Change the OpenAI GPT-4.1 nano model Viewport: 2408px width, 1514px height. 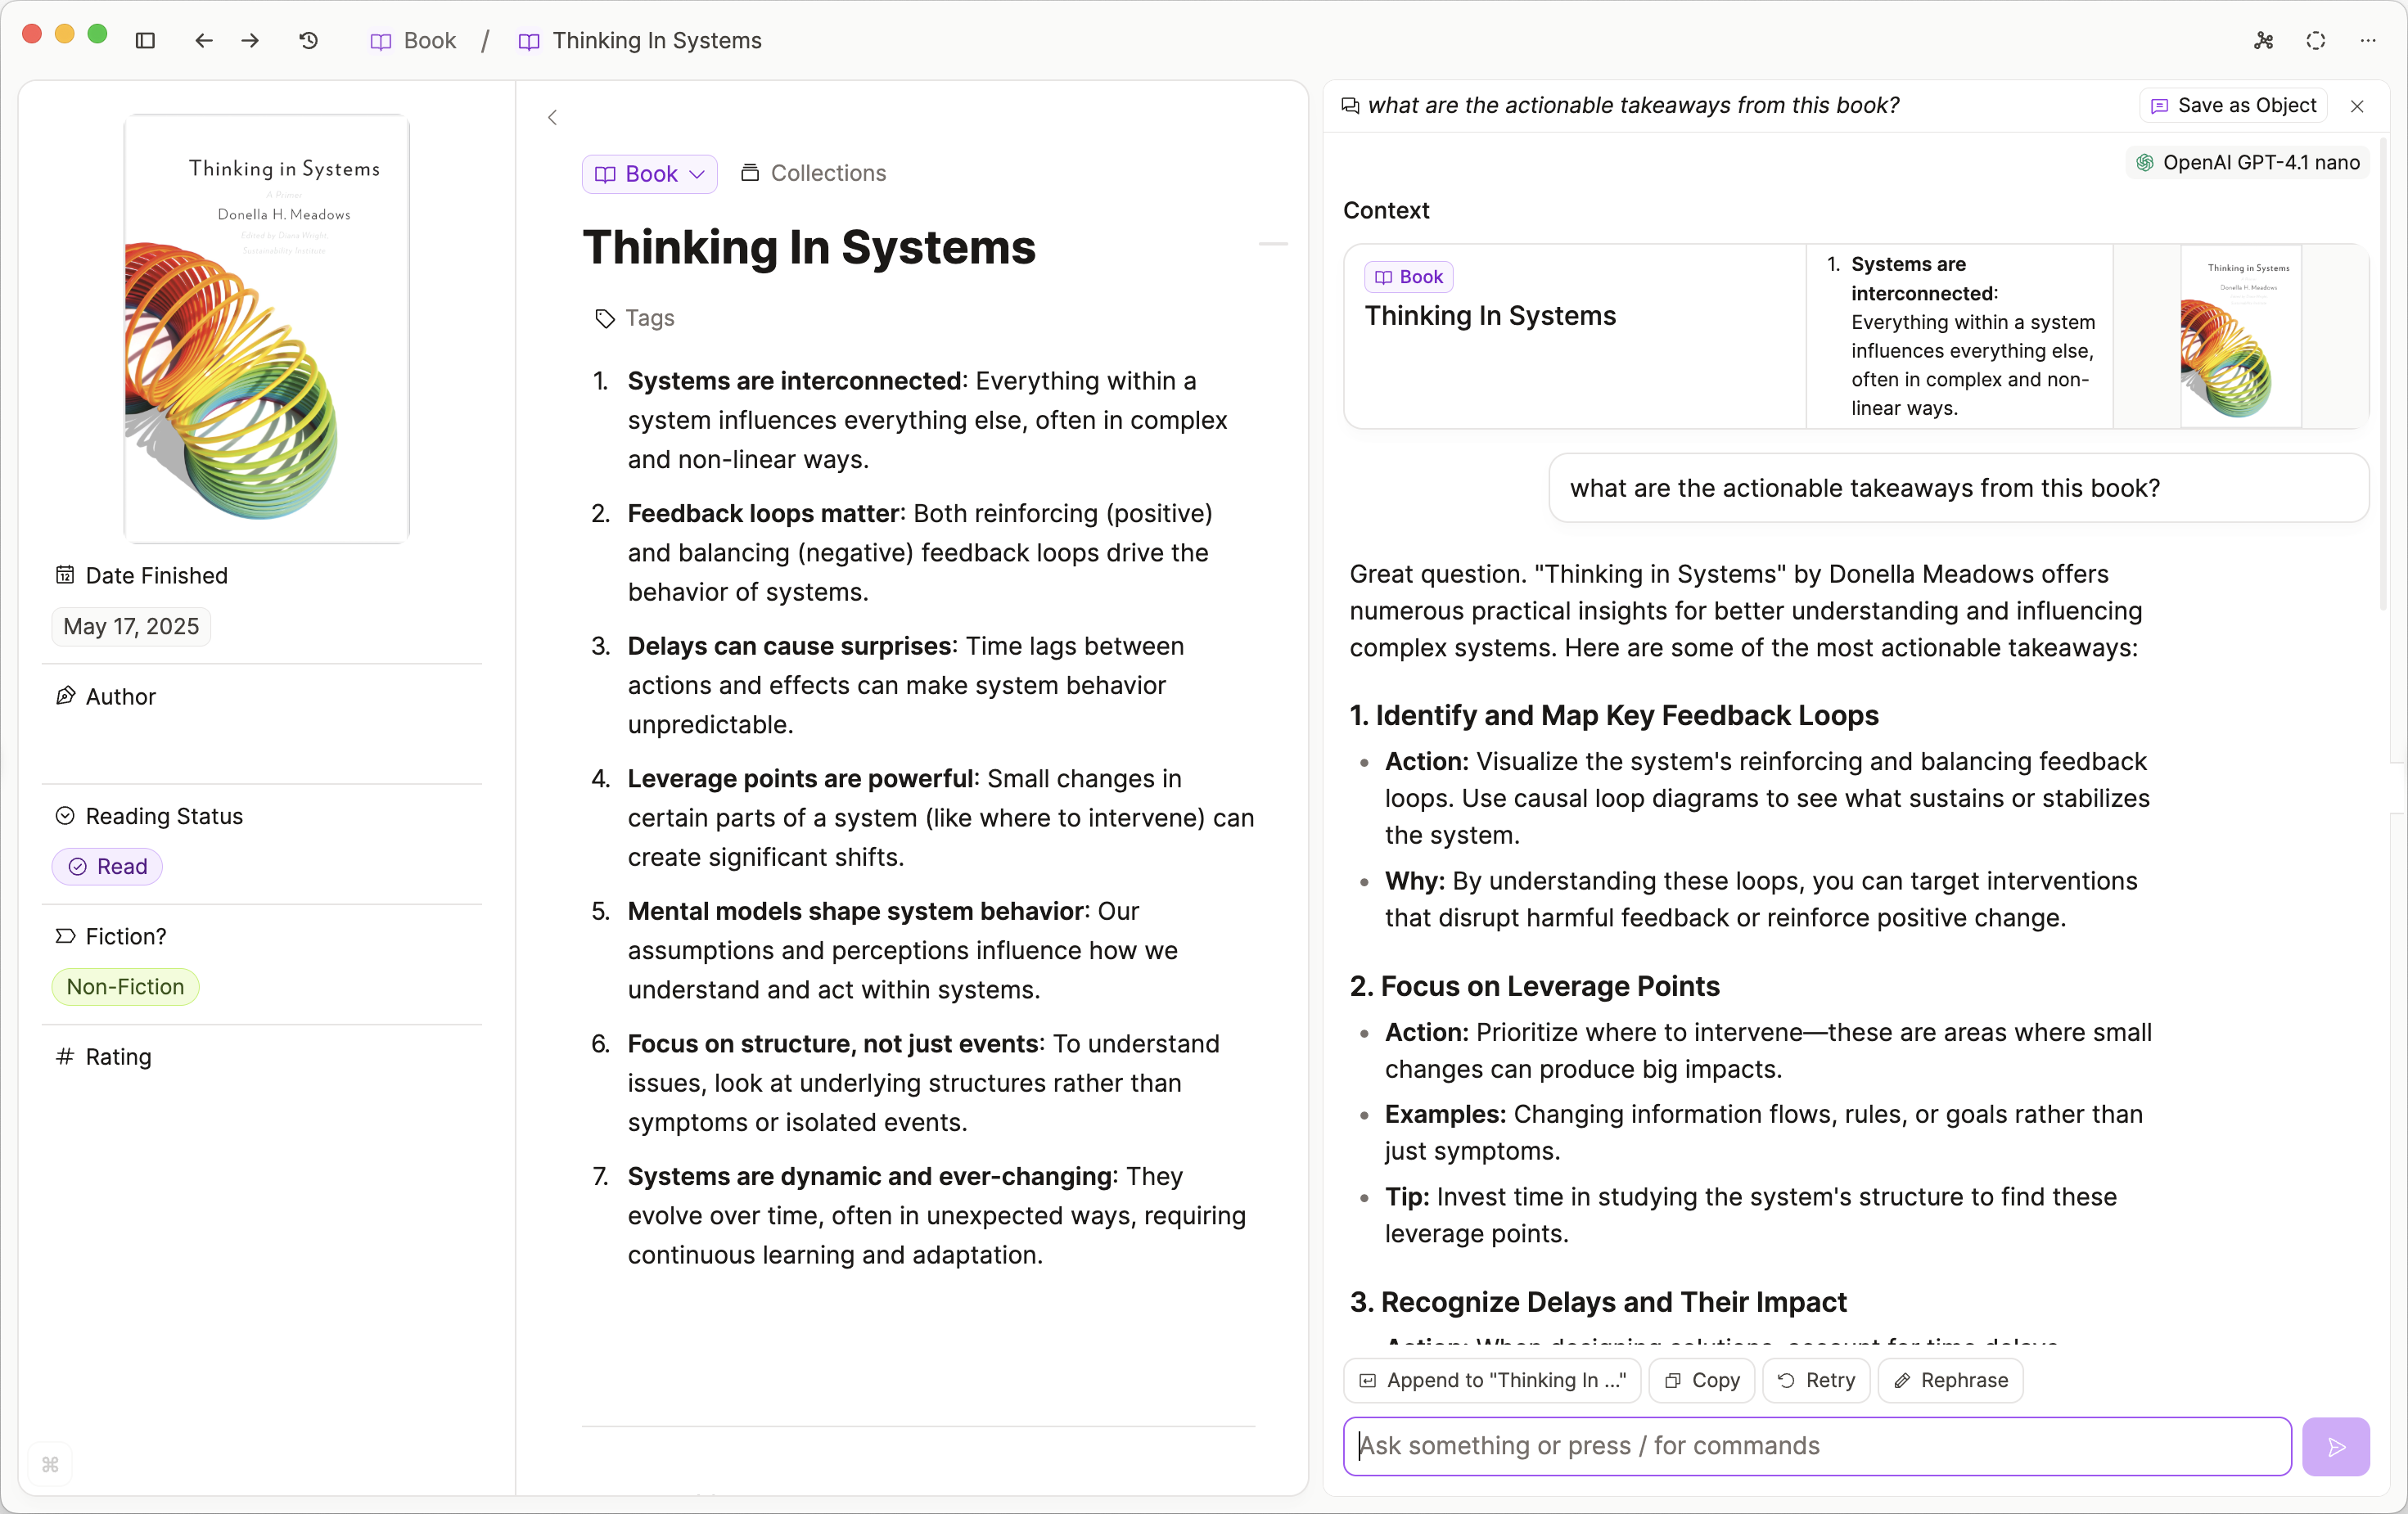(2248, 163)
